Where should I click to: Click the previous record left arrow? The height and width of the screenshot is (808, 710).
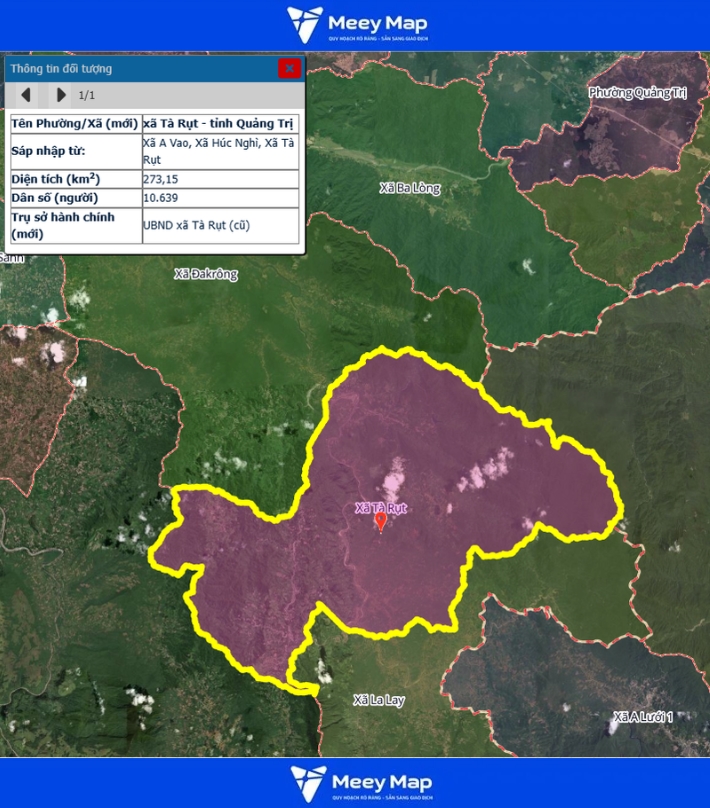[x=26, y=95]
